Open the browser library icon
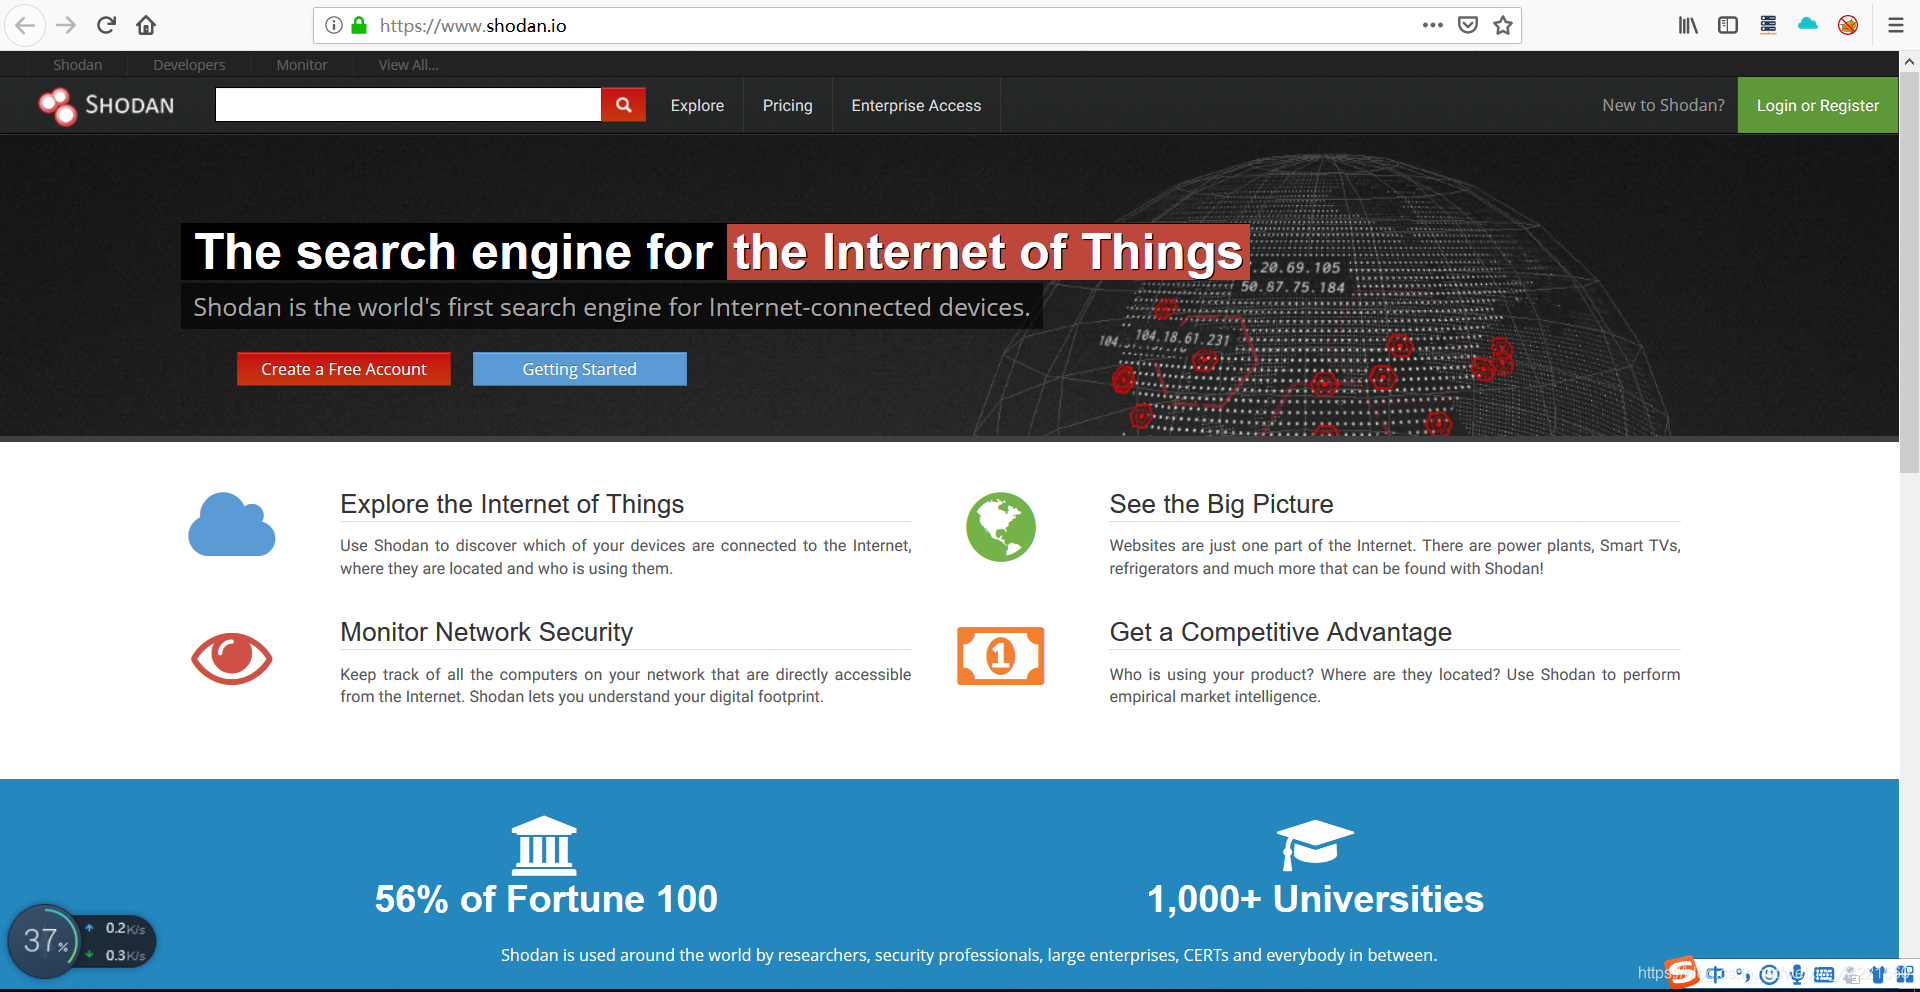The image size is (1920, 992). [1688, 25]
